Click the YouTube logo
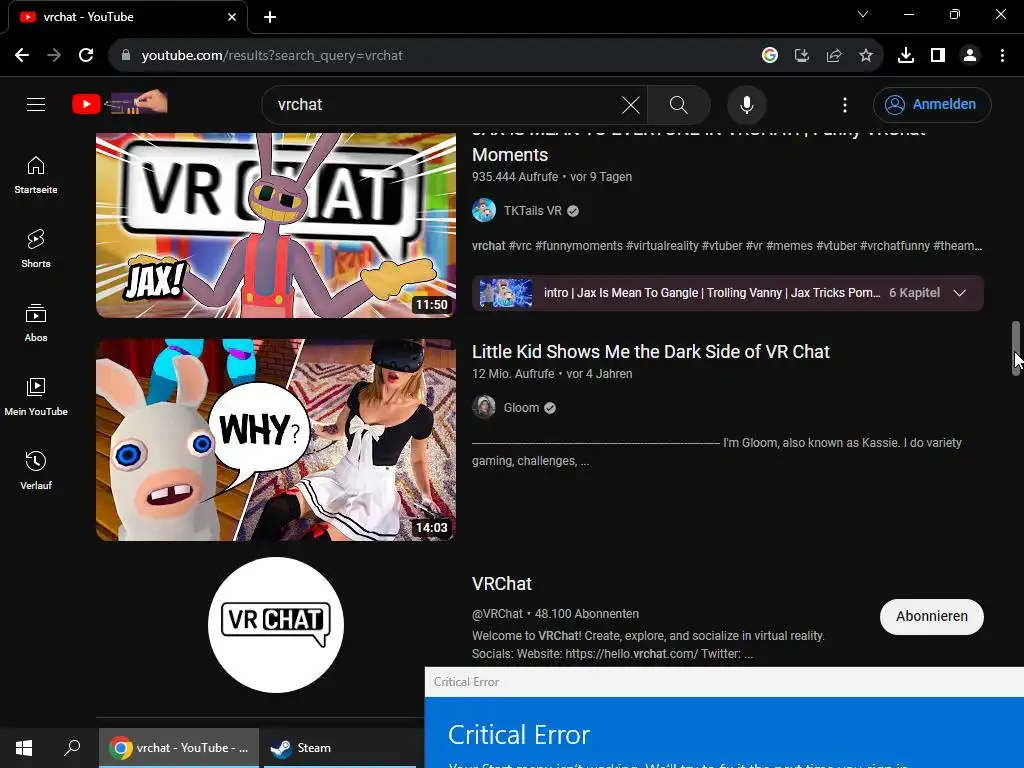 120,103
